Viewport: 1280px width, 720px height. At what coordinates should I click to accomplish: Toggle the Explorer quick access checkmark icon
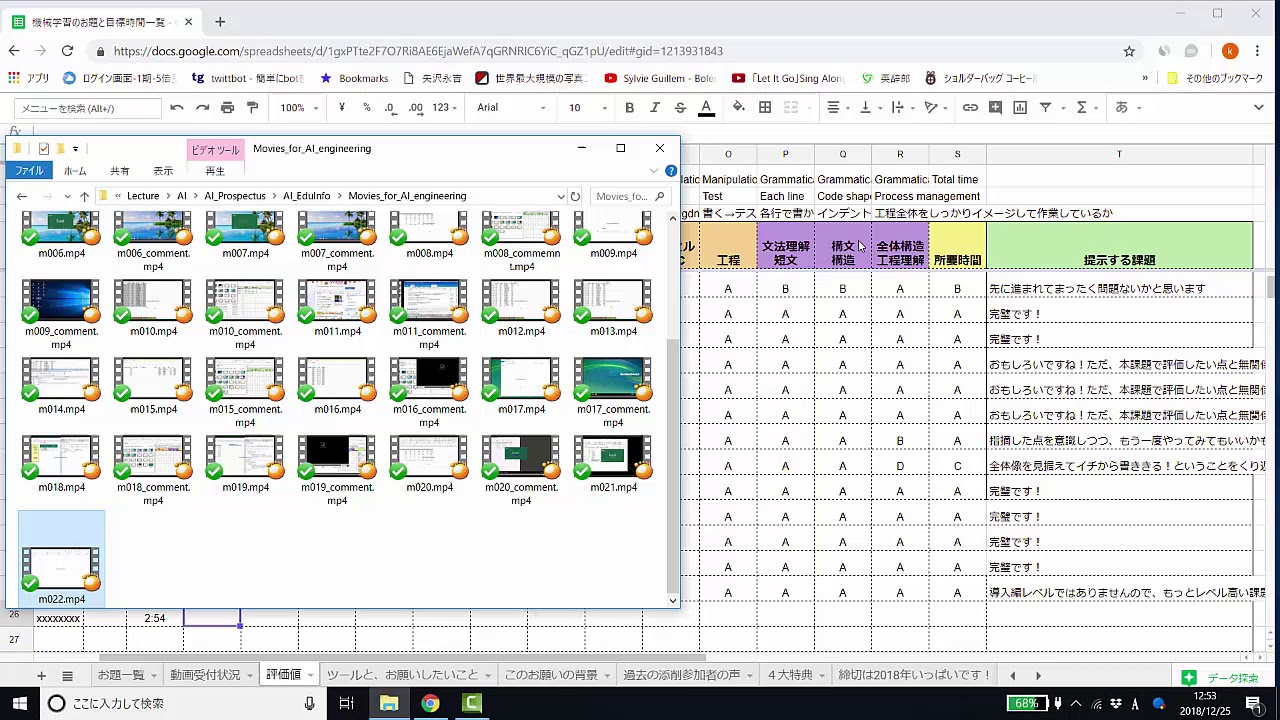[x=43, y=149]
